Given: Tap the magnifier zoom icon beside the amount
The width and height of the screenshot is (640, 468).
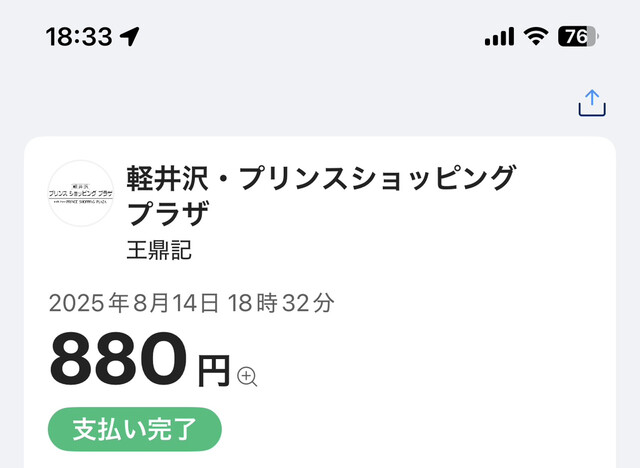Looking at the screenshot, I should pos(248,376).
